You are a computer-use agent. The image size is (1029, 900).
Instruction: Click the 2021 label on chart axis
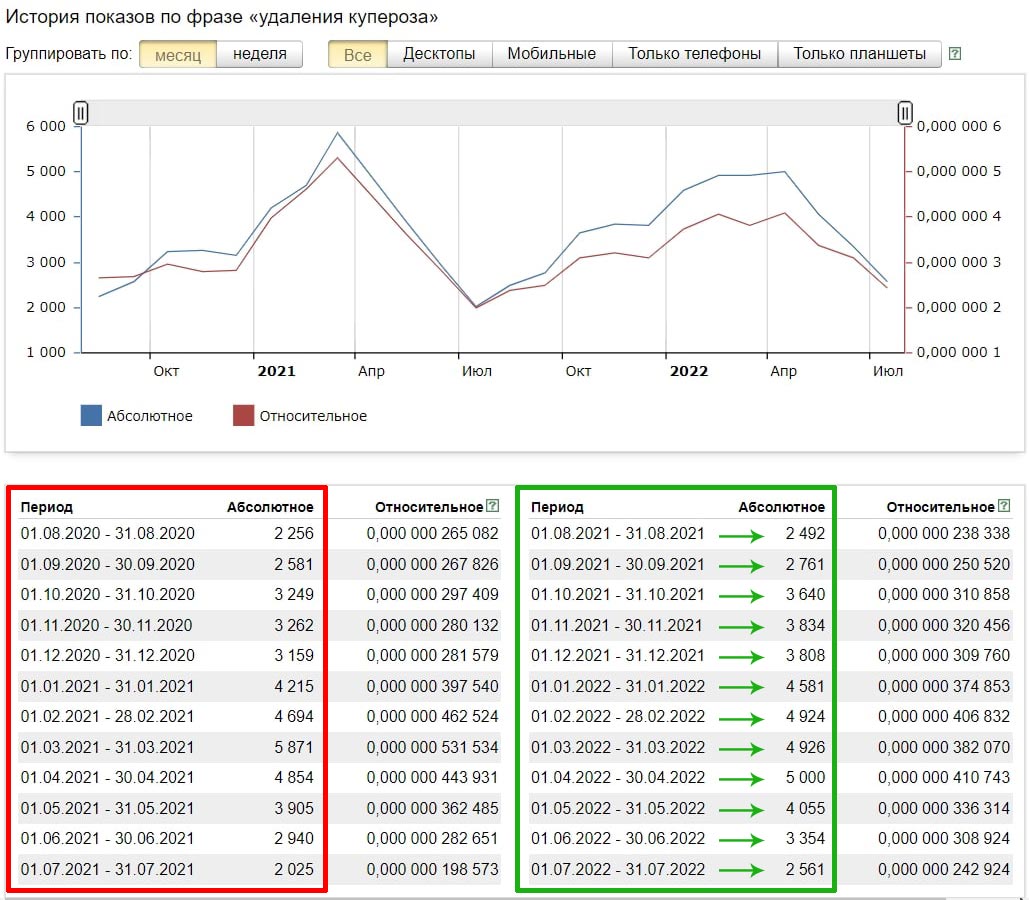(276, 371)
